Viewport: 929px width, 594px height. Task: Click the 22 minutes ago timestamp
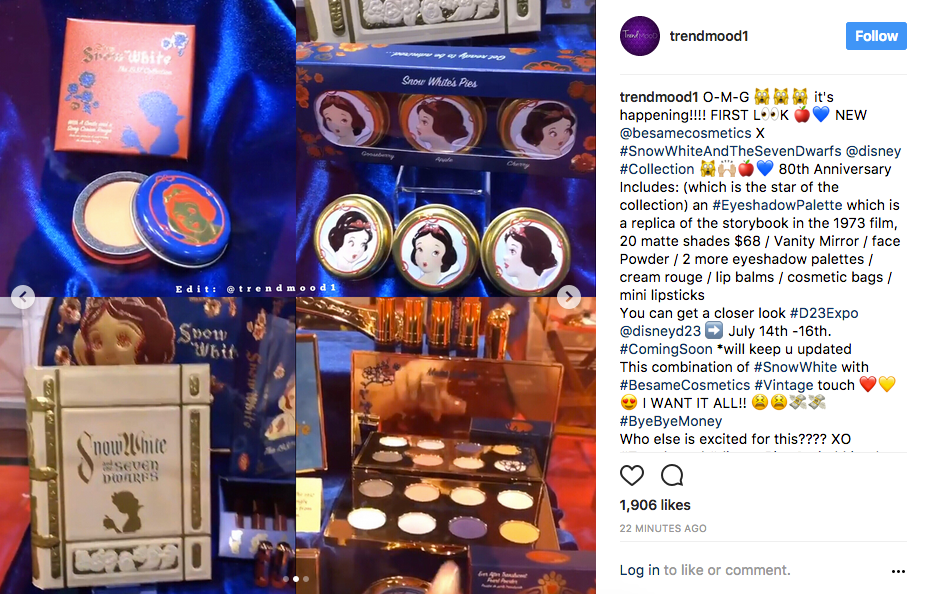coord(663,528)
